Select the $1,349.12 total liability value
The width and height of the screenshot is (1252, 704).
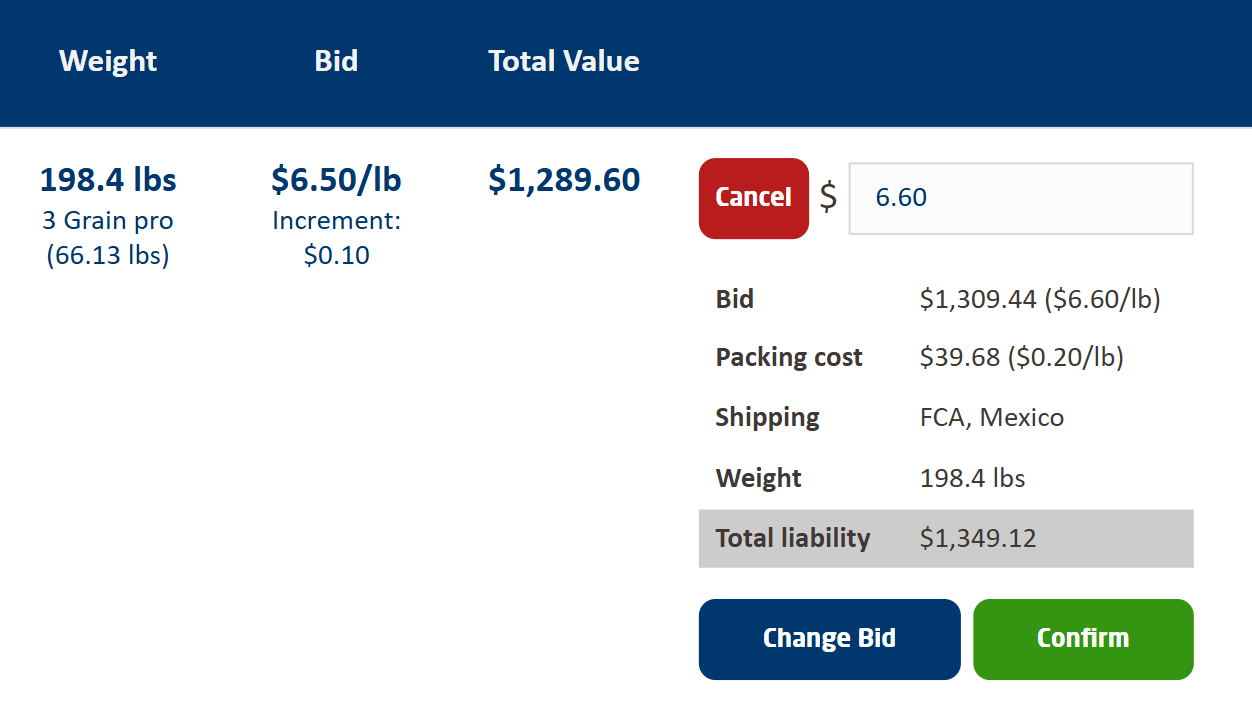pyautogui.click(x=978, y=538)
